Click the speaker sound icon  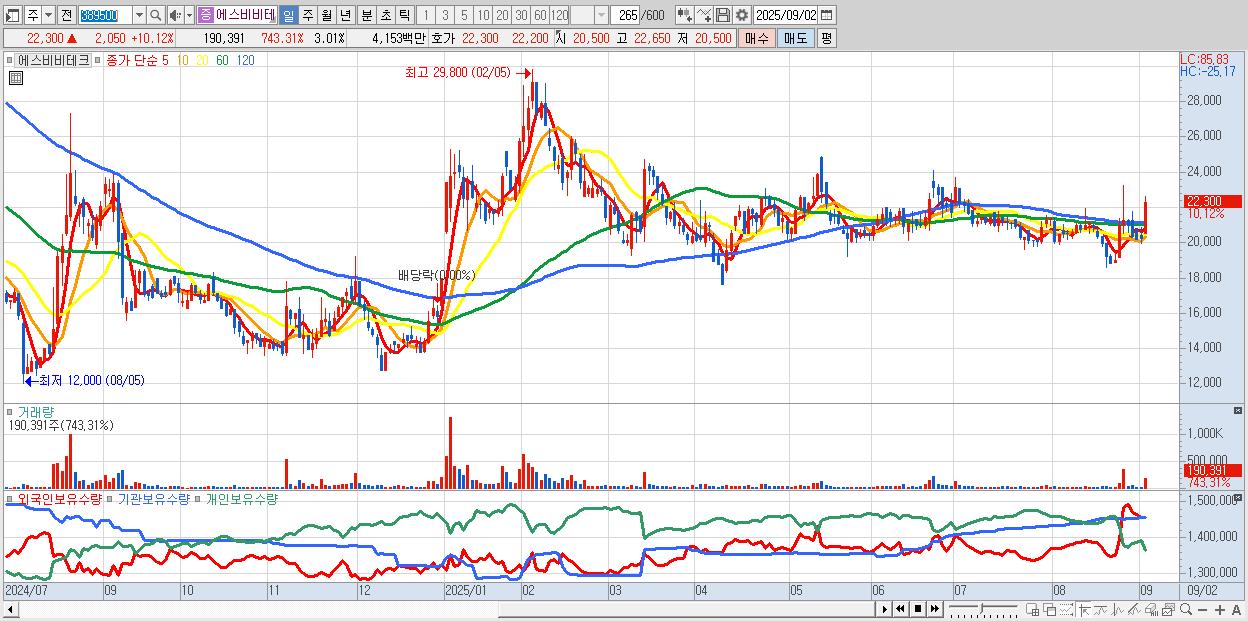(x=175, y=15)
